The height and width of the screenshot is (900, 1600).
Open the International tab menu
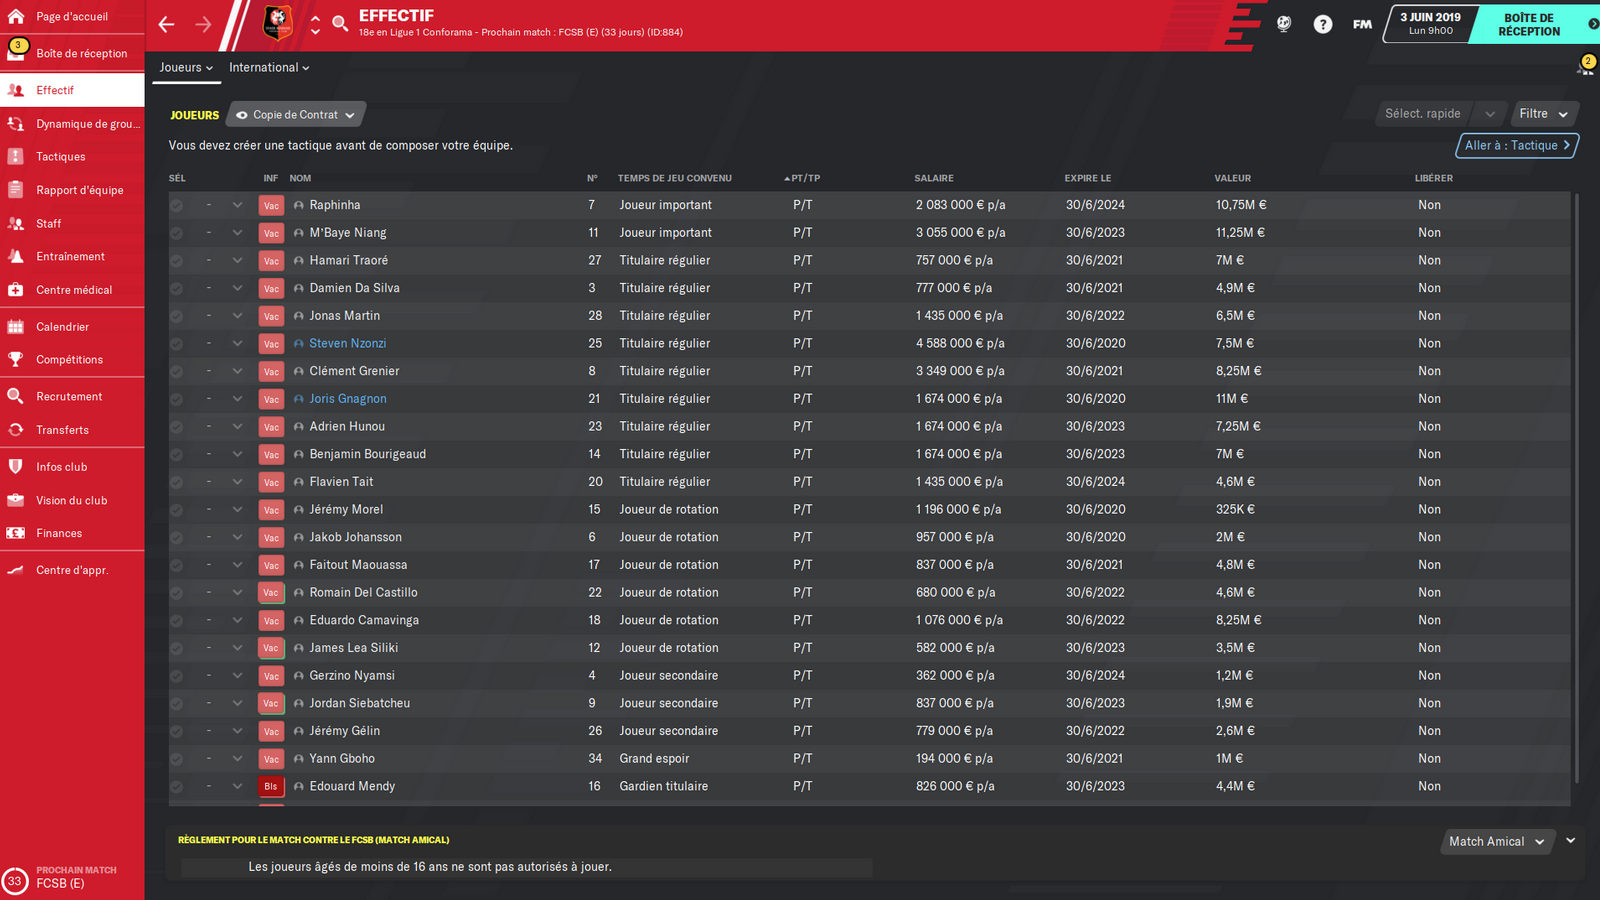click(269, 68)
